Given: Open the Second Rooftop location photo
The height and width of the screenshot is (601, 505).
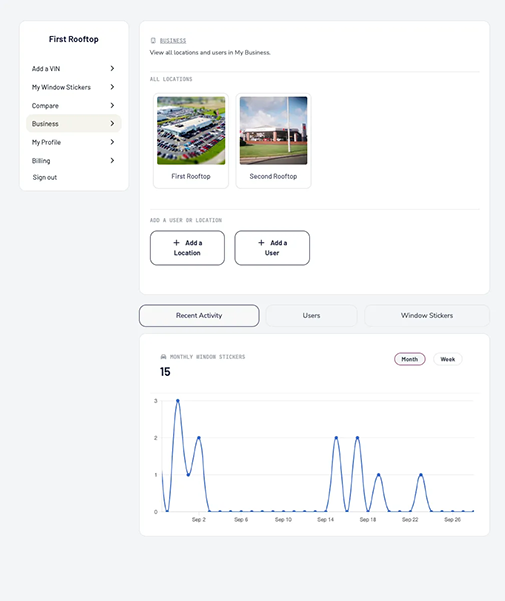Looking at the screenshot, I should (x=273, y=130).
